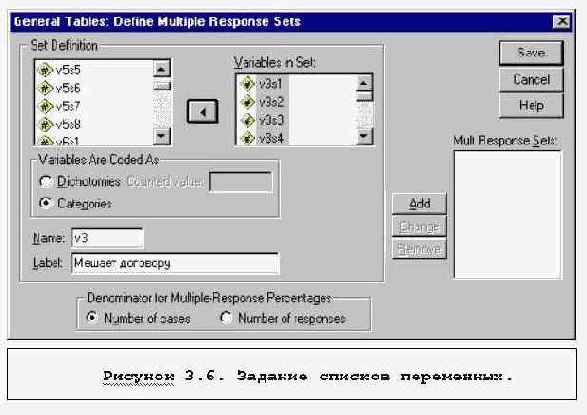
Task: Cancel the dialog
Action: pos(531,79)
